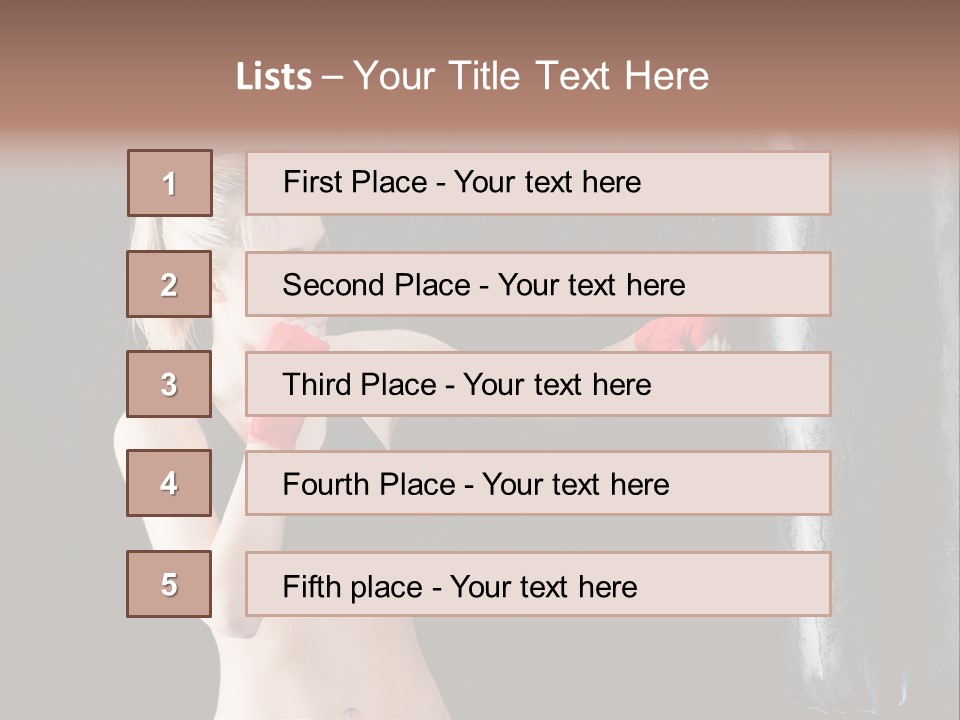
Task: Select the number 1 box
Action: click(x=169, y=183)
